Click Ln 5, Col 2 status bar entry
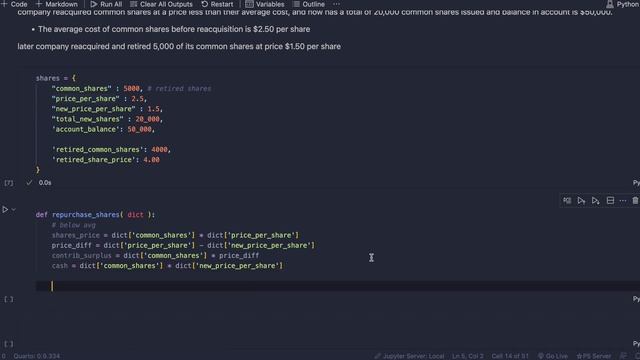 pyautogui.click(x=468, y=356)
